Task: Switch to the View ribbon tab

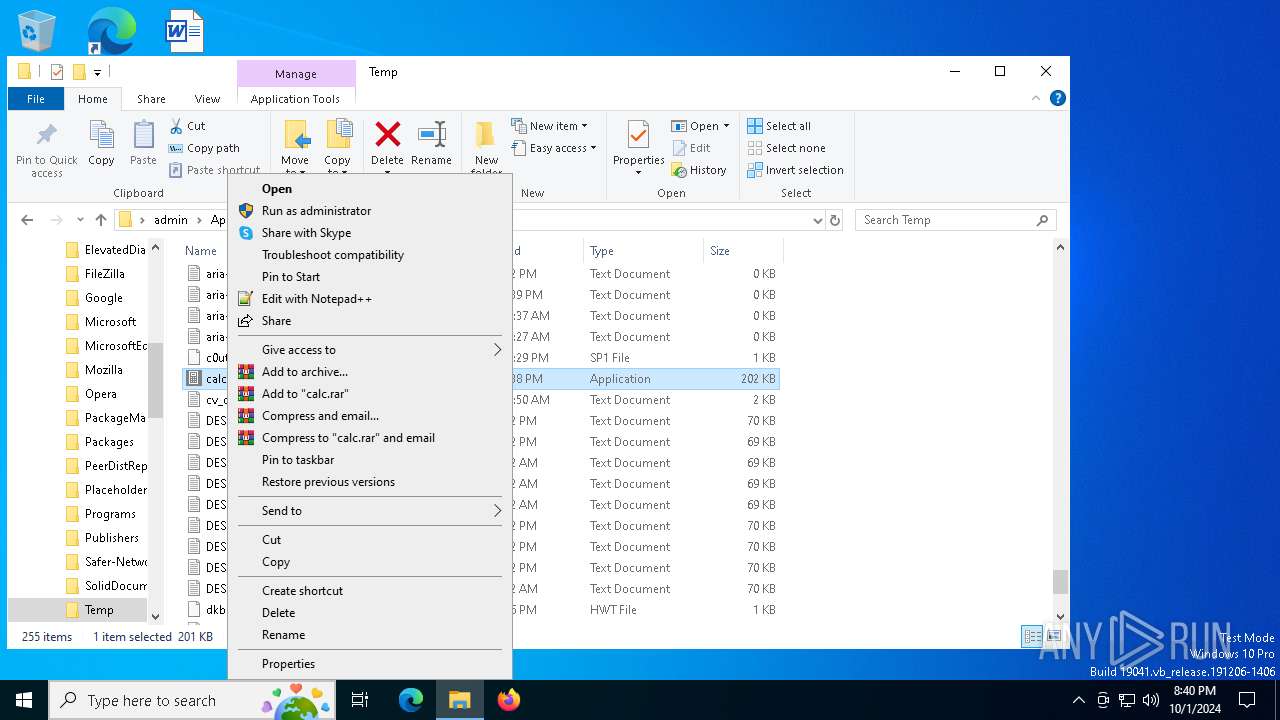Action: [207, 99]
